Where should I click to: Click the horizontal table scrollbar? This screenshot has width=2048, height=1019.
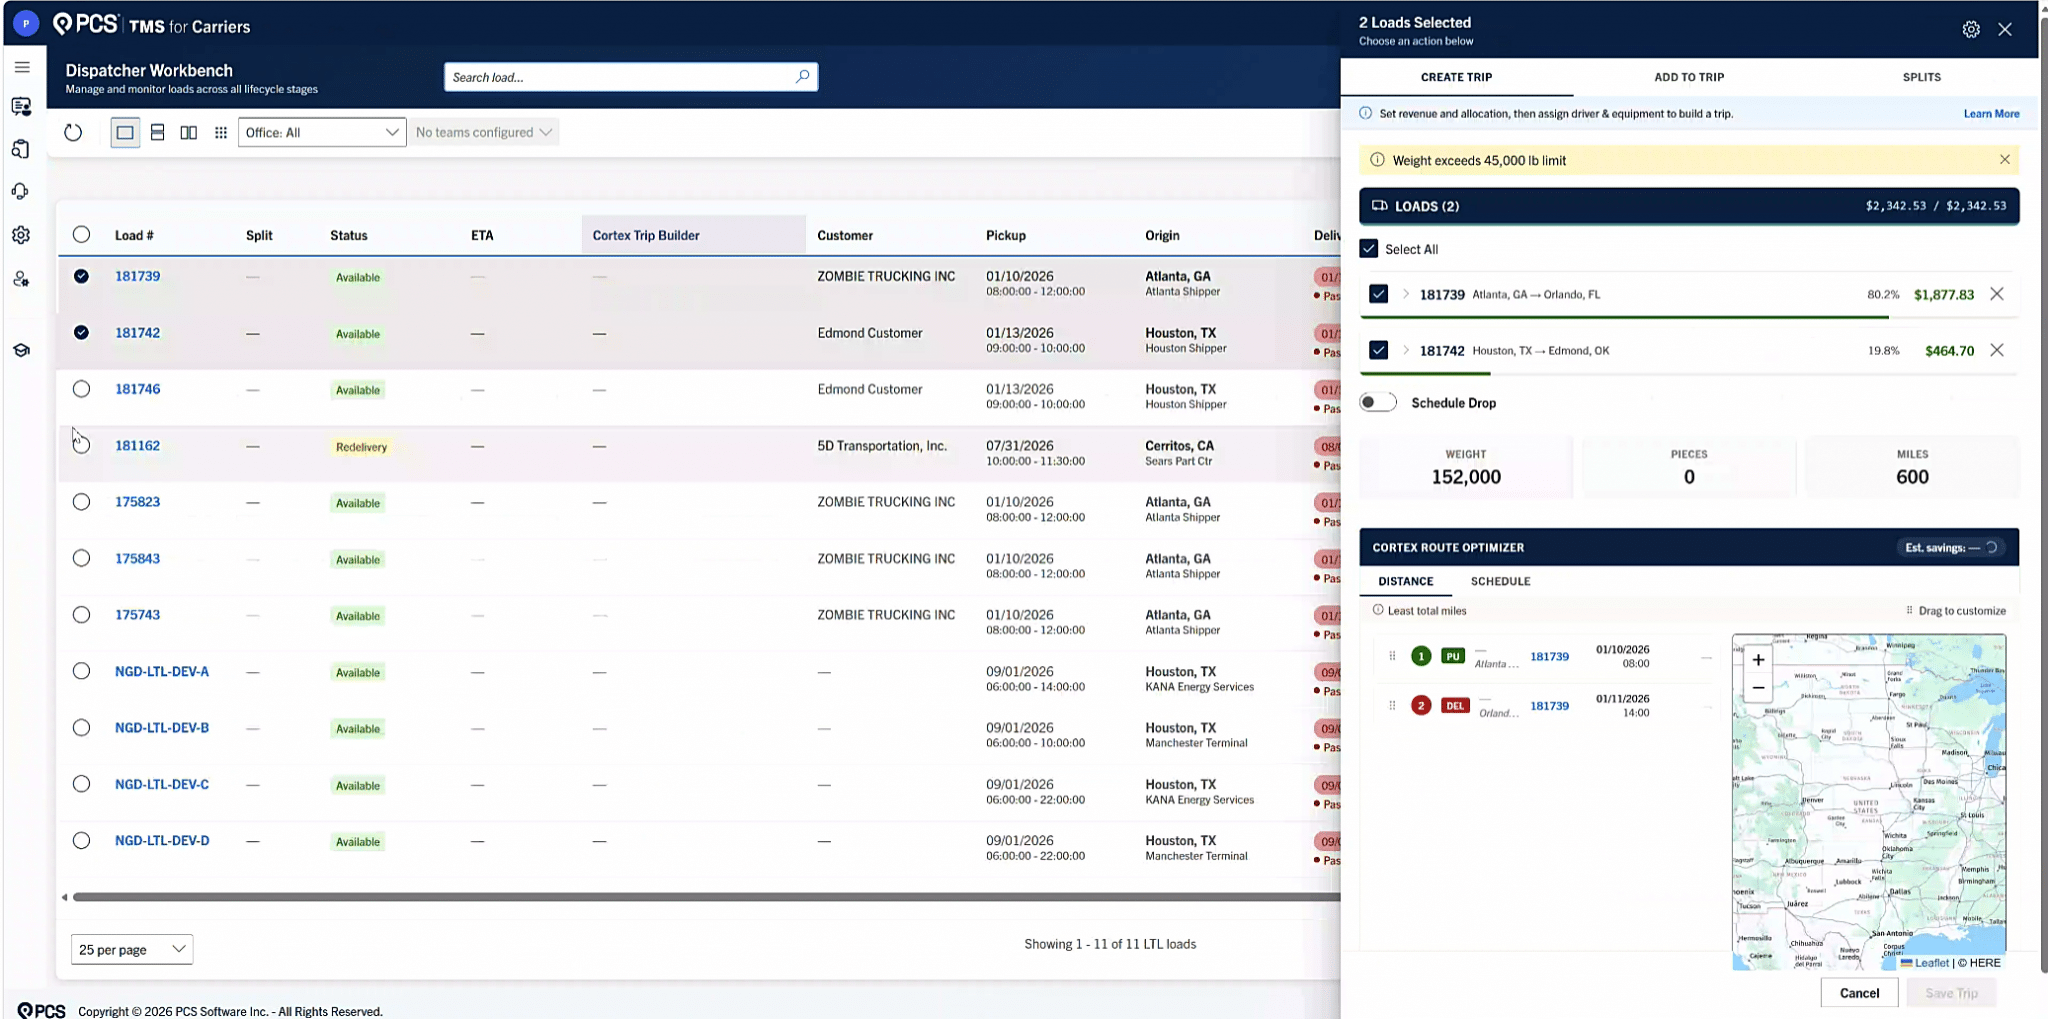pyautogui.click(x=706, y=897)
